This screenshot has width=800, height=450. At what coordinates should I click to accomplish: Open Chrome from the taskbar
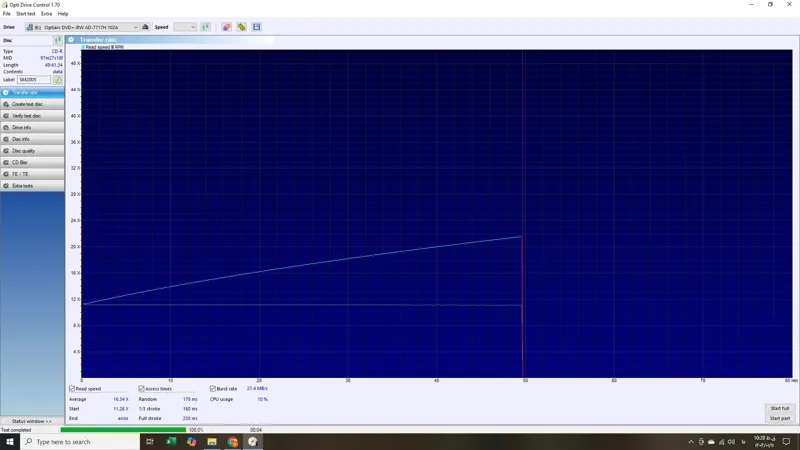pyautogui.click(x=233, y=441)
